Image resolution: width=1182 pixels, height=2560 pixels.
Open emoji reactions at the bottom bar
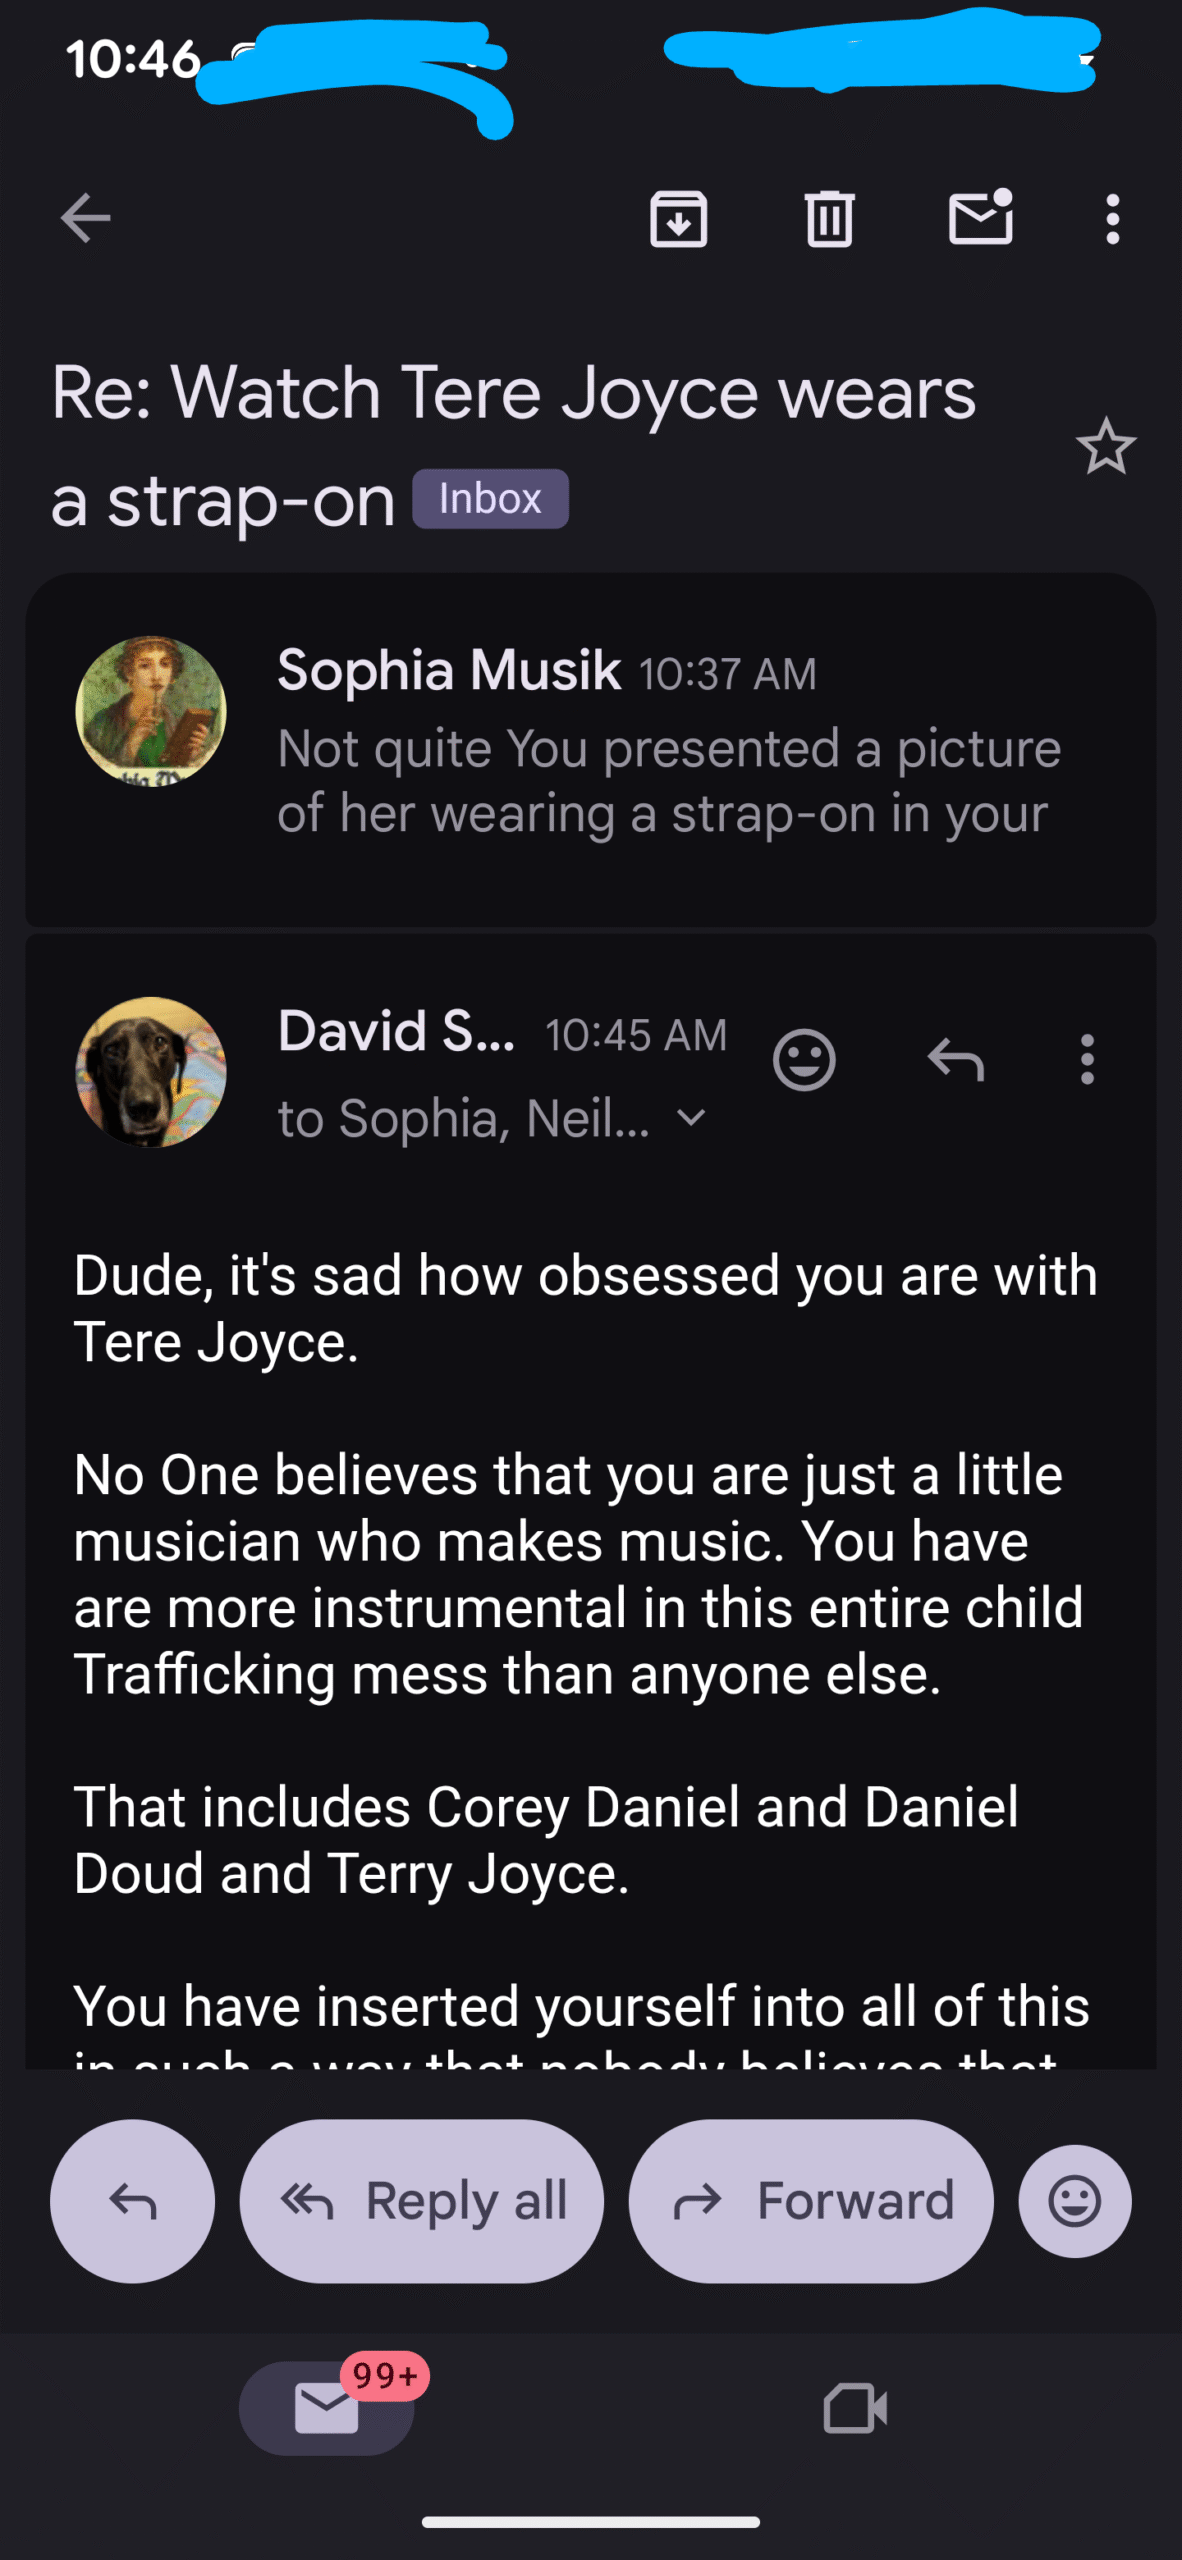pyautogui.click(x=1075, y=2201)
